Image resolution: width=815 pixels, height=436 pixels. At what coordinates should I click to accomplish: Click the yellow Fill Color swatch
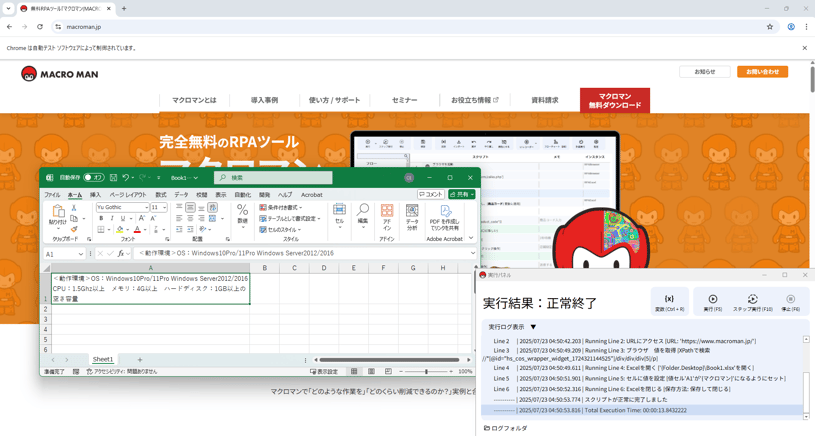[x=120, y=229]
